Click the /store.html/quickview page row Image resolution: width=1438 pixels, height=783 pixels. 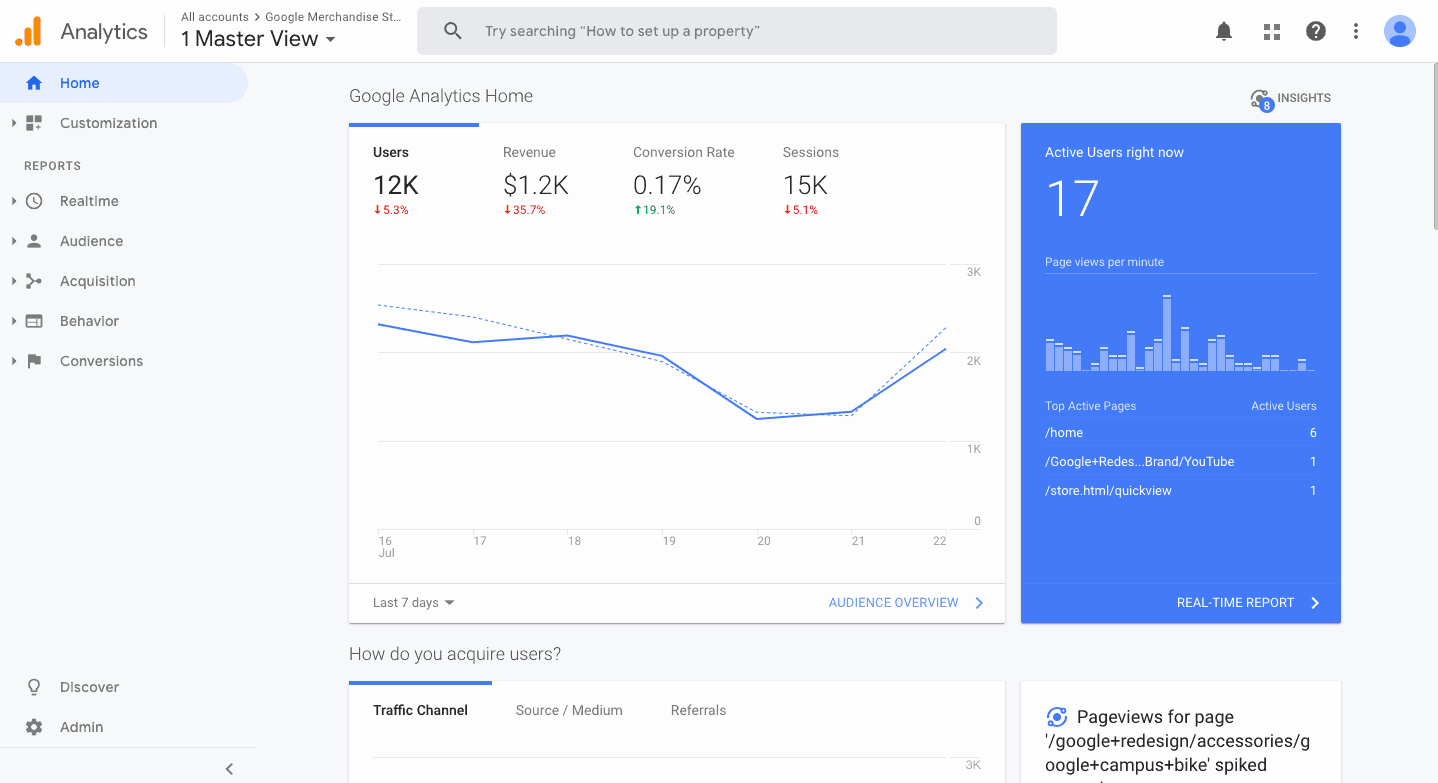point(1180,491)
